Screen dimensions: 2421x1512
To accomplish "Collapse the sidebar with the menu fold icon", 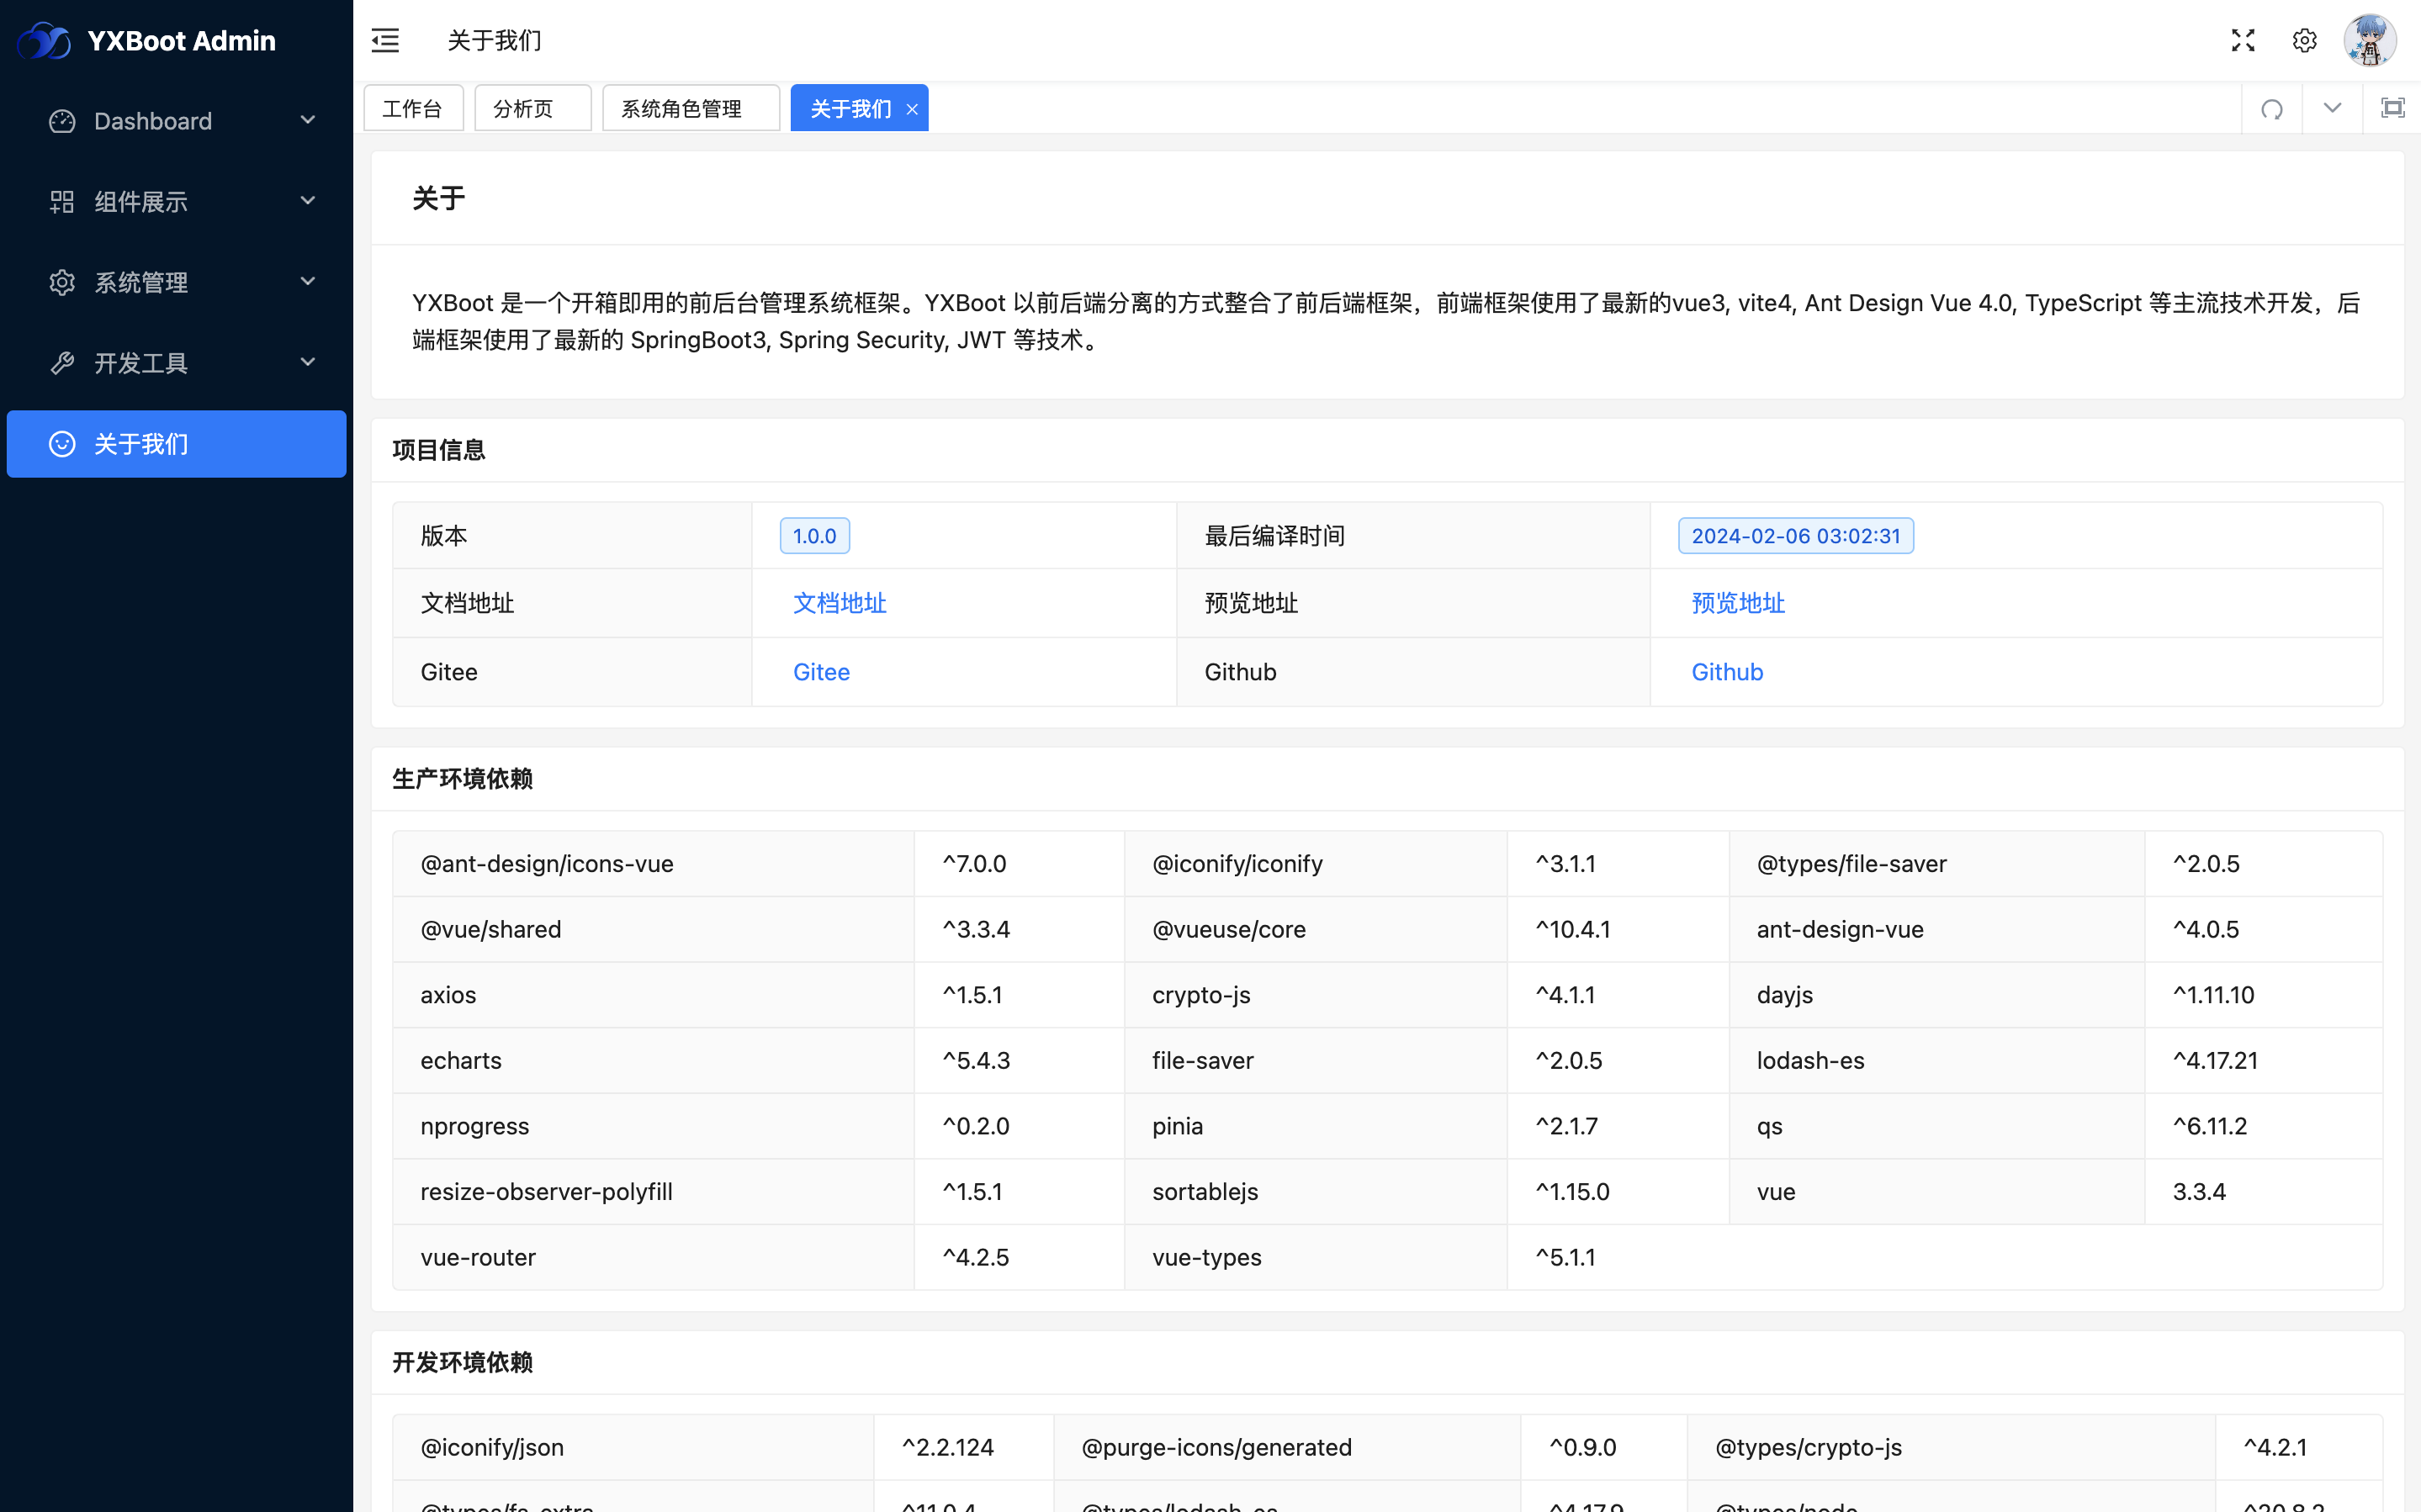I will 386,40.
